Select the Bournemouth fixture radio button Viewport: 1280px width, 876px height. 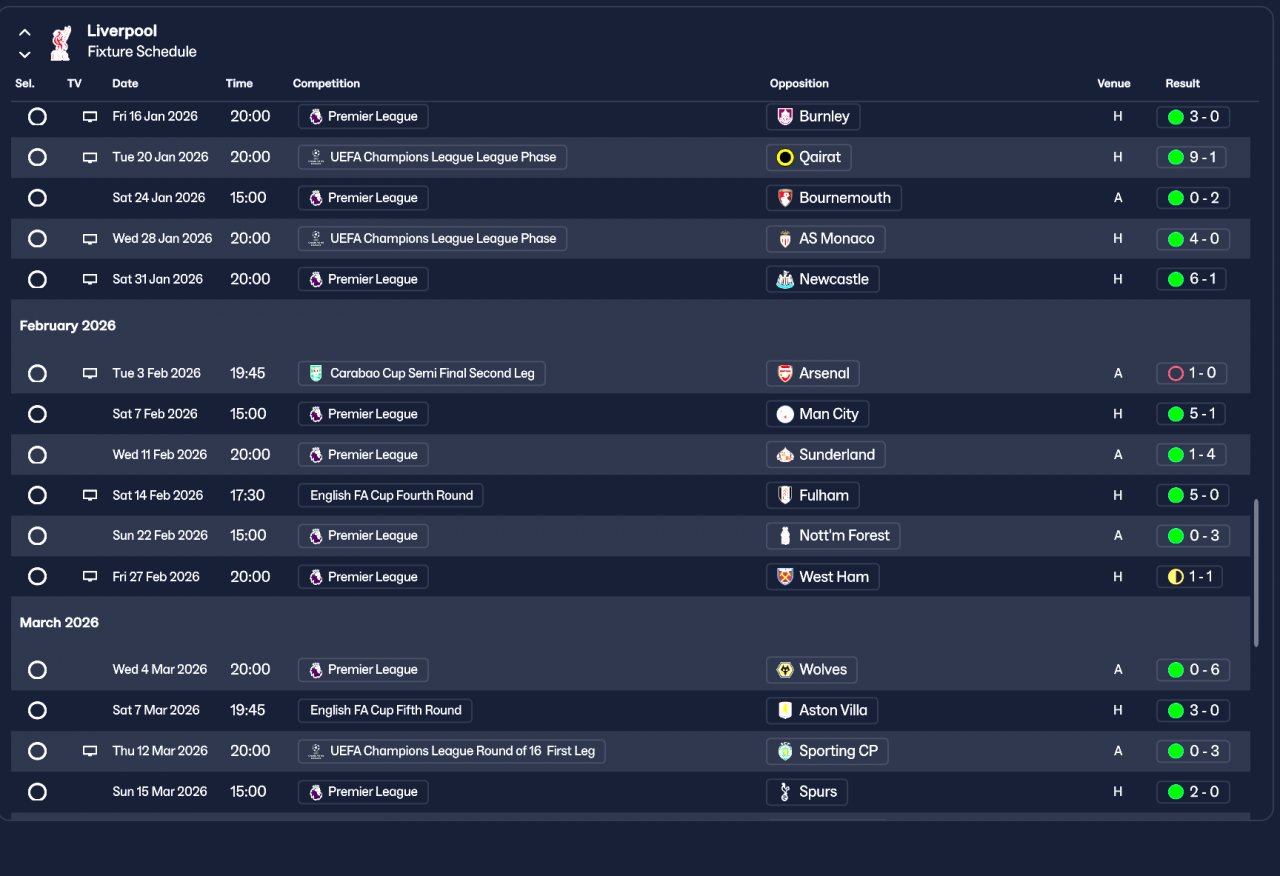[x=37, y=198]
